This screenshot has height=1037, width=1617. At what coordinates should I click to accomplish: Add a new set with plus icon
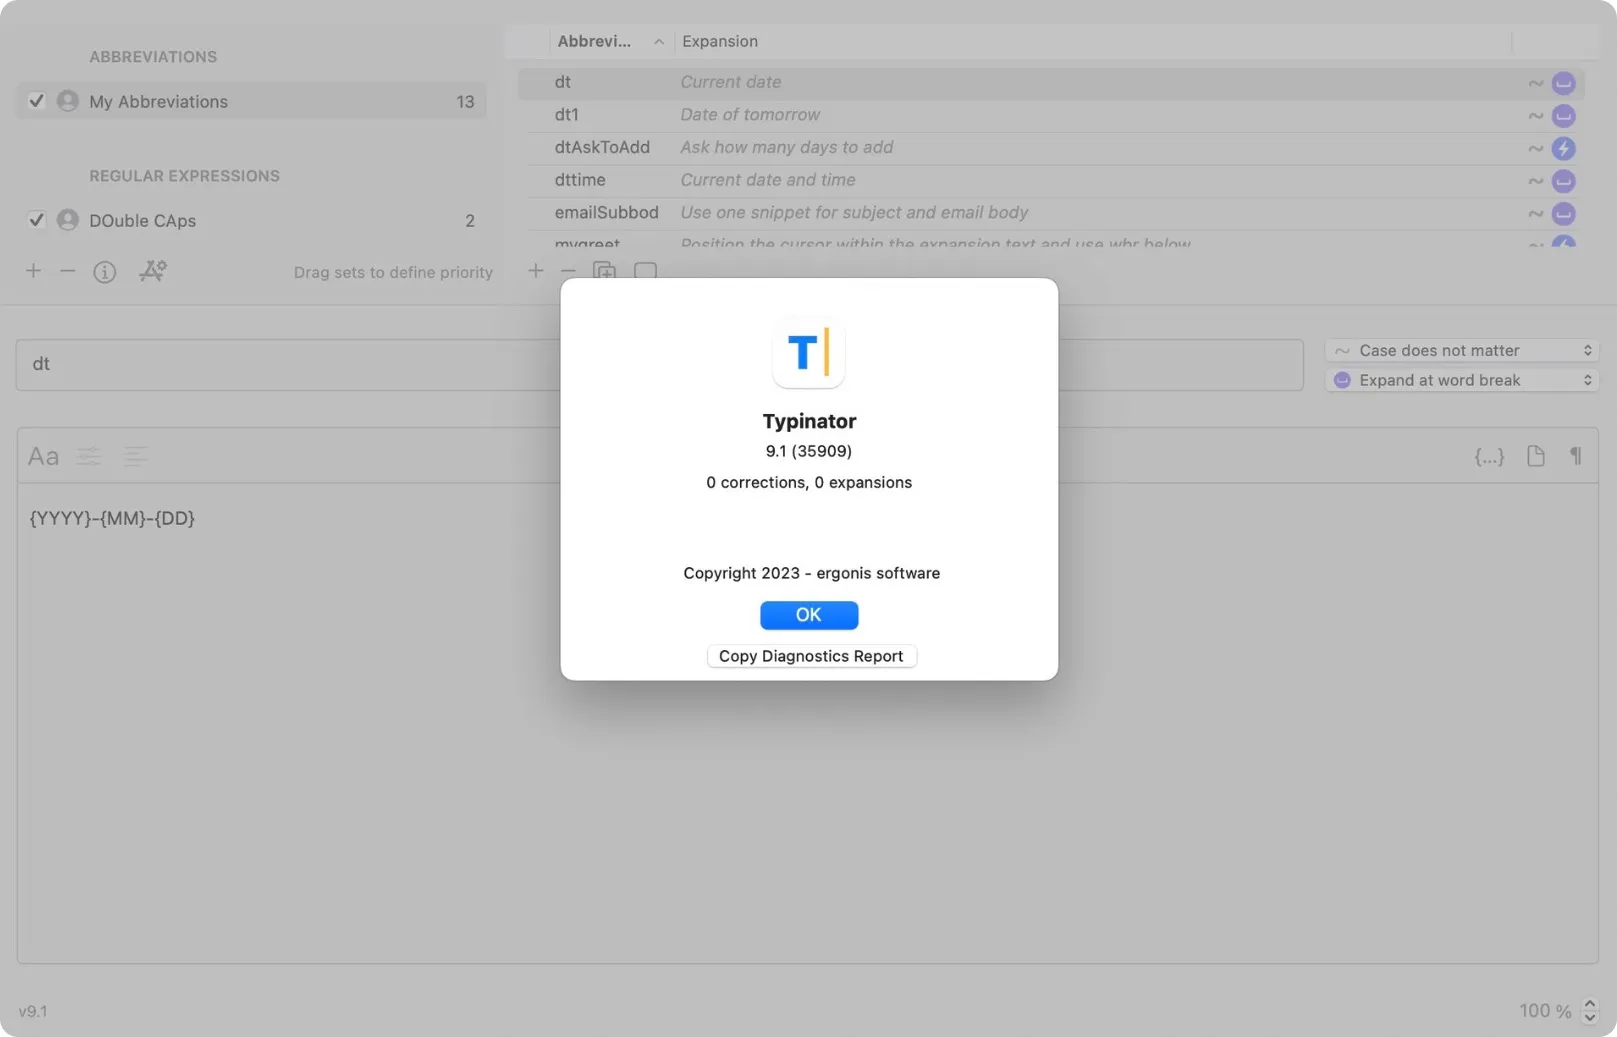pyautogui.click(x=34, y=271)
